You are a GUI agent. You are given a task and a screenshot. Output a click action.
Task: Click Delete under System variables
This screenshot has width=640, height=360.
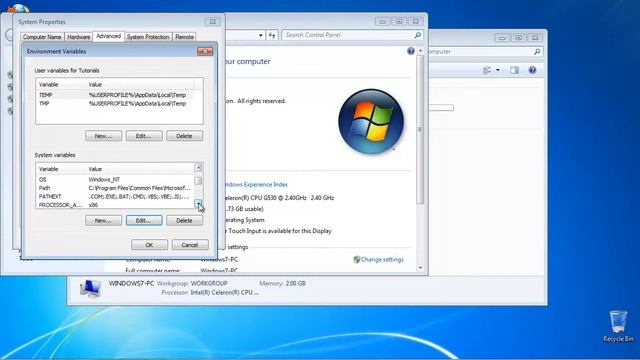pyautogui.click(x=184, y=220)
